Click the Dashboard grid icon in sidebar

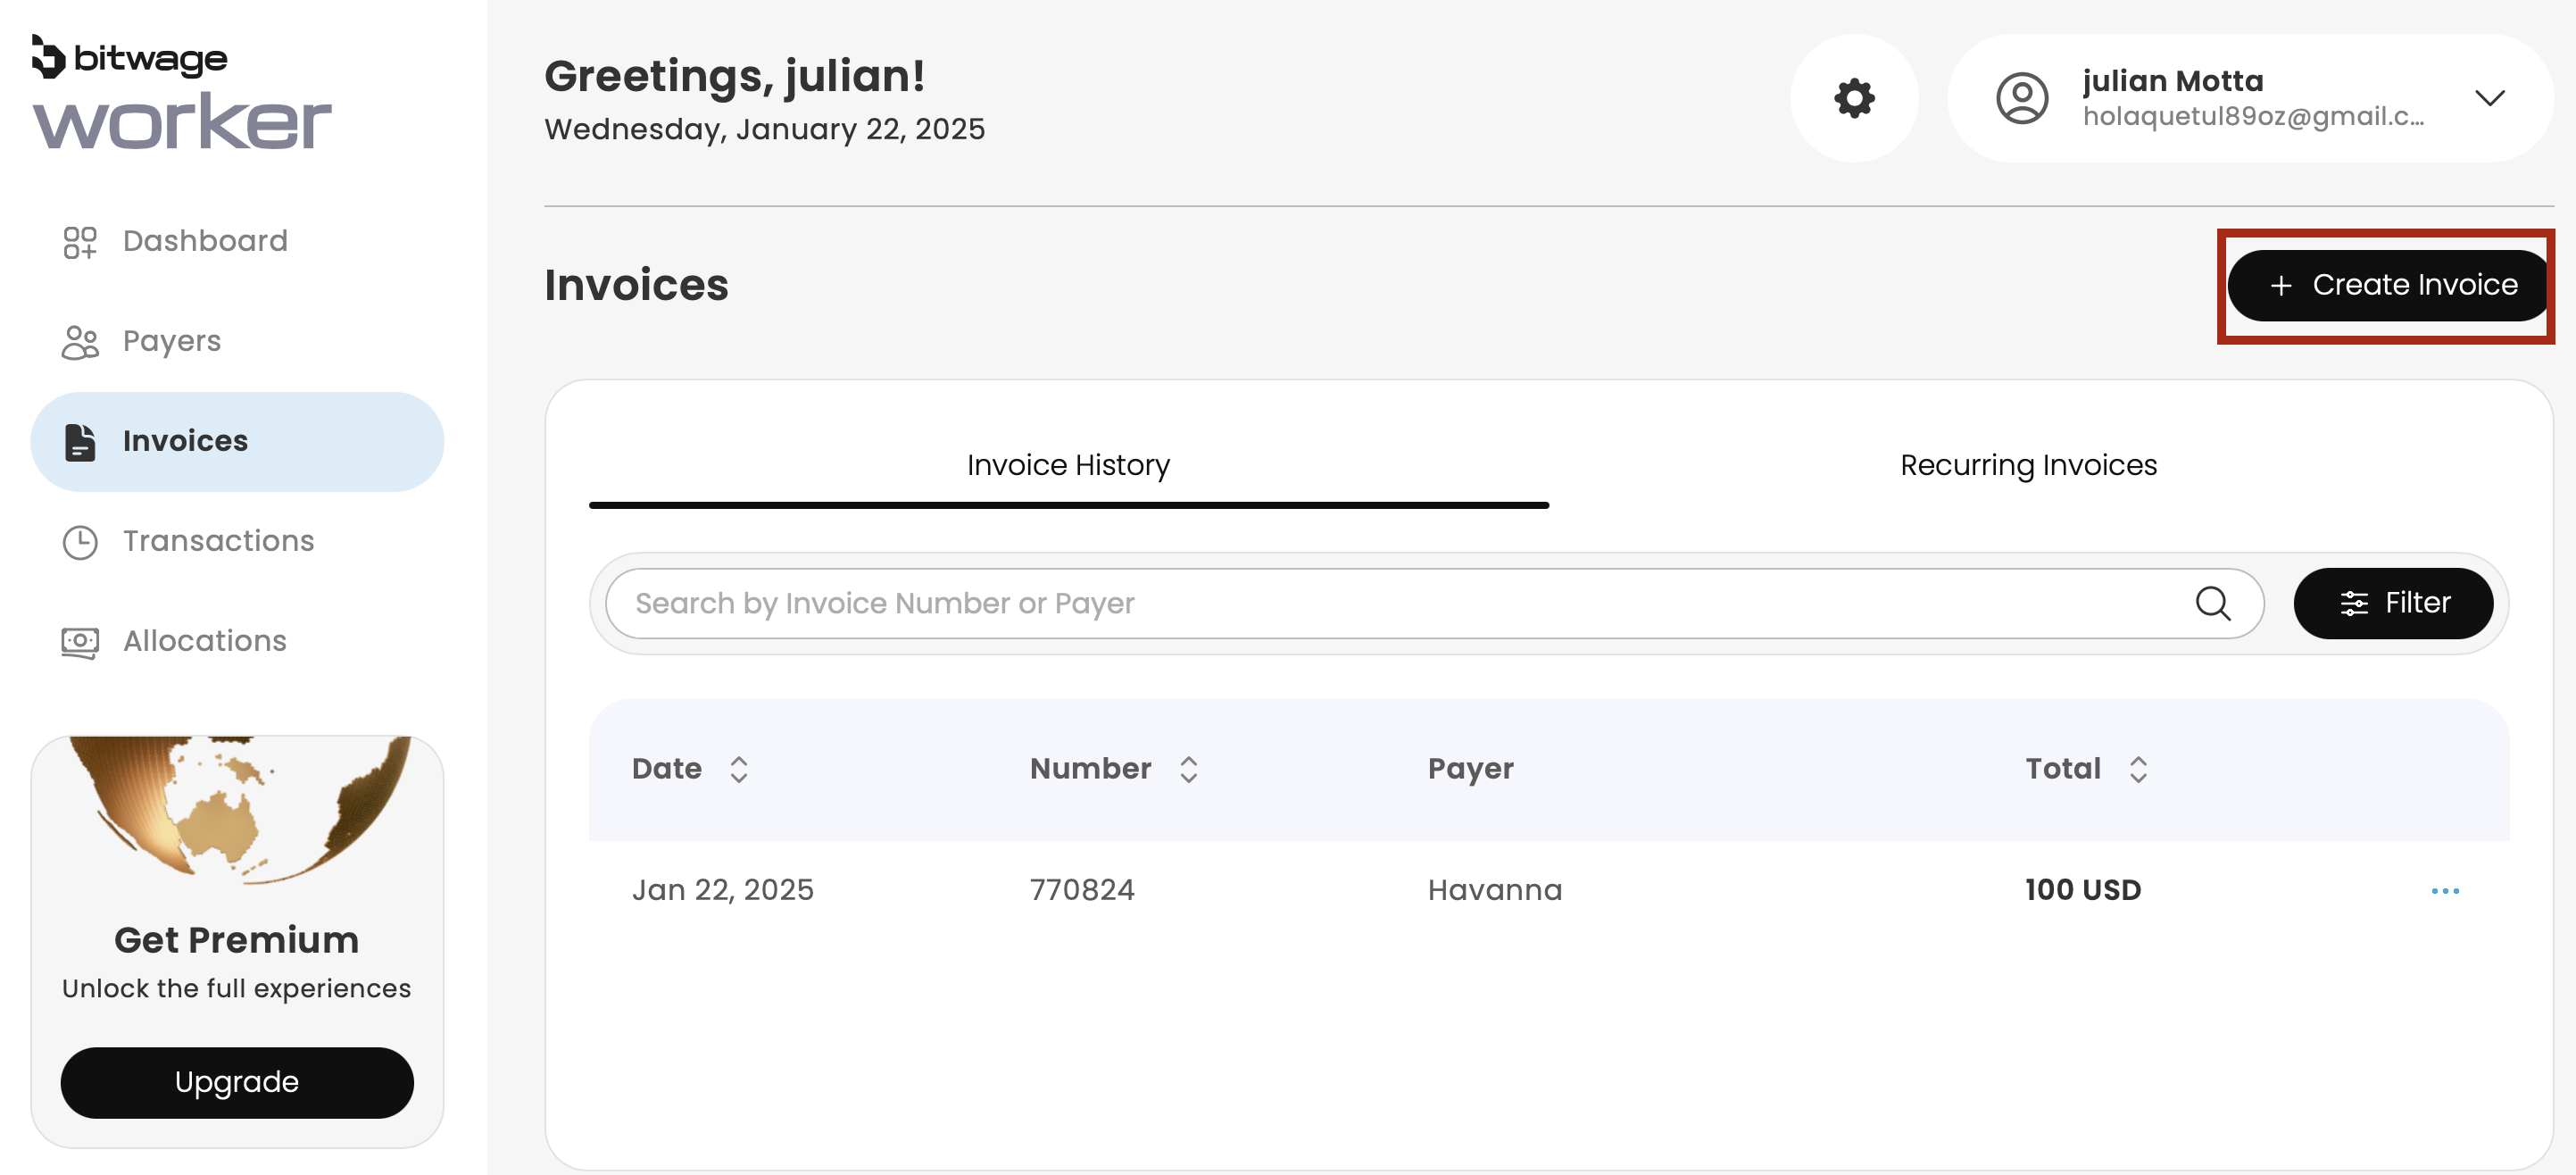tap(80, 241)
